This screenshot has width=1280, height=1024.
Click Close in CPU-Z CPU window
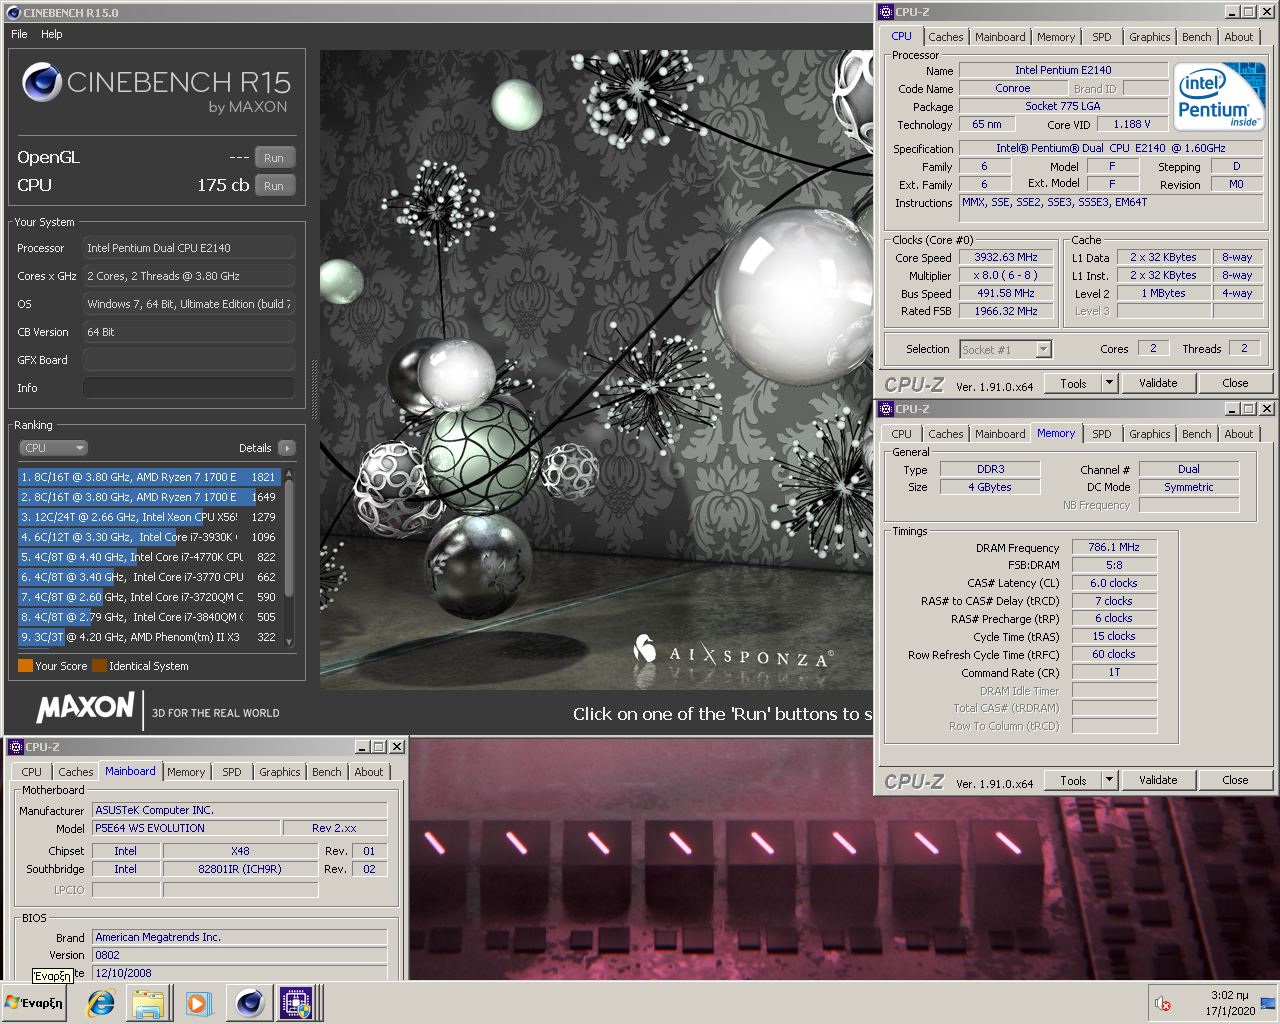1235,383
